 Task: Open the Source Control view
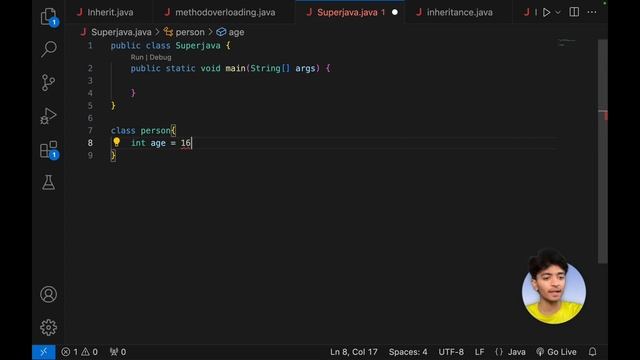(49, 83)
